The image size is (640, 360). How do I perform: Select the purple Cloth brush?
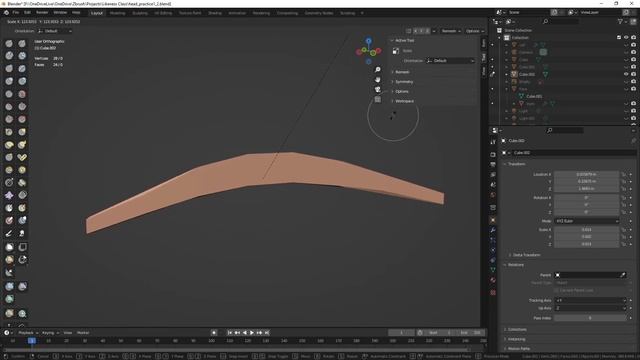(9, 196)
